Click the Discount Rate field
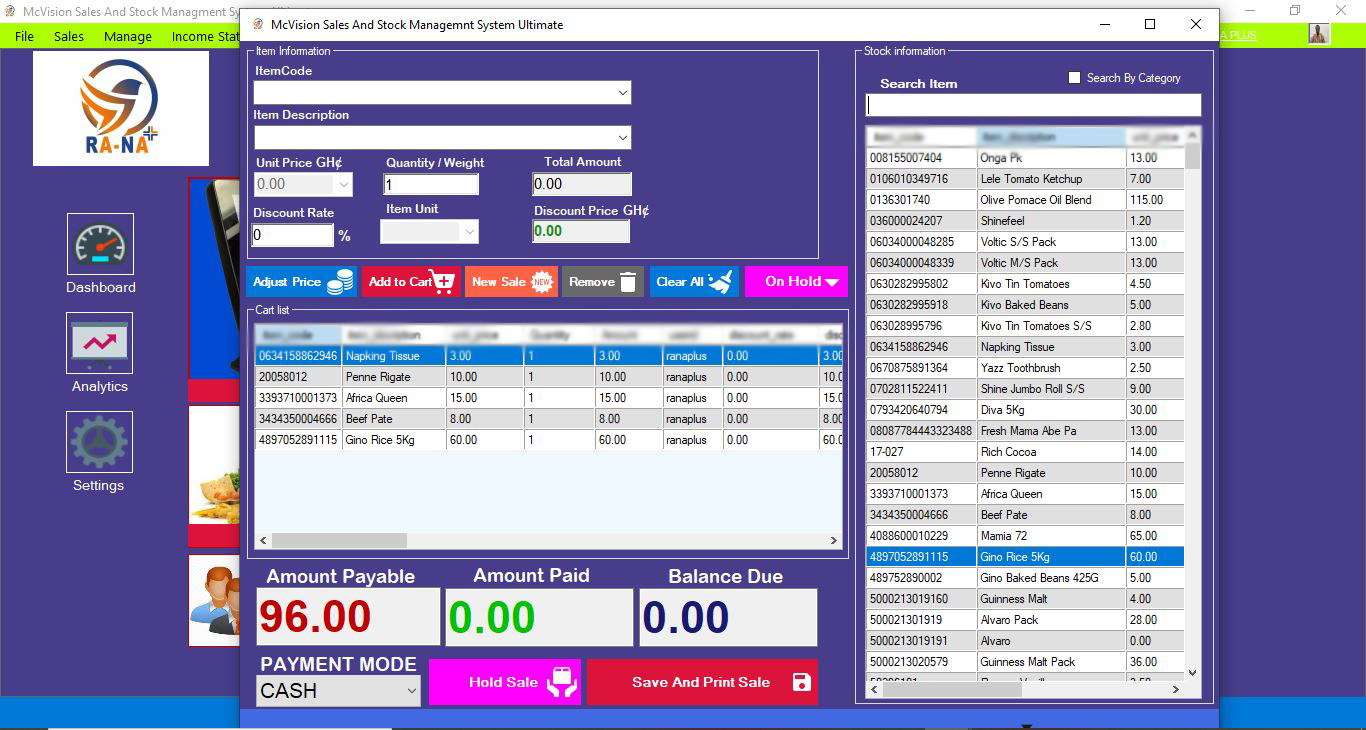Viewport: 1366px width, 730px height. (292, 235)
